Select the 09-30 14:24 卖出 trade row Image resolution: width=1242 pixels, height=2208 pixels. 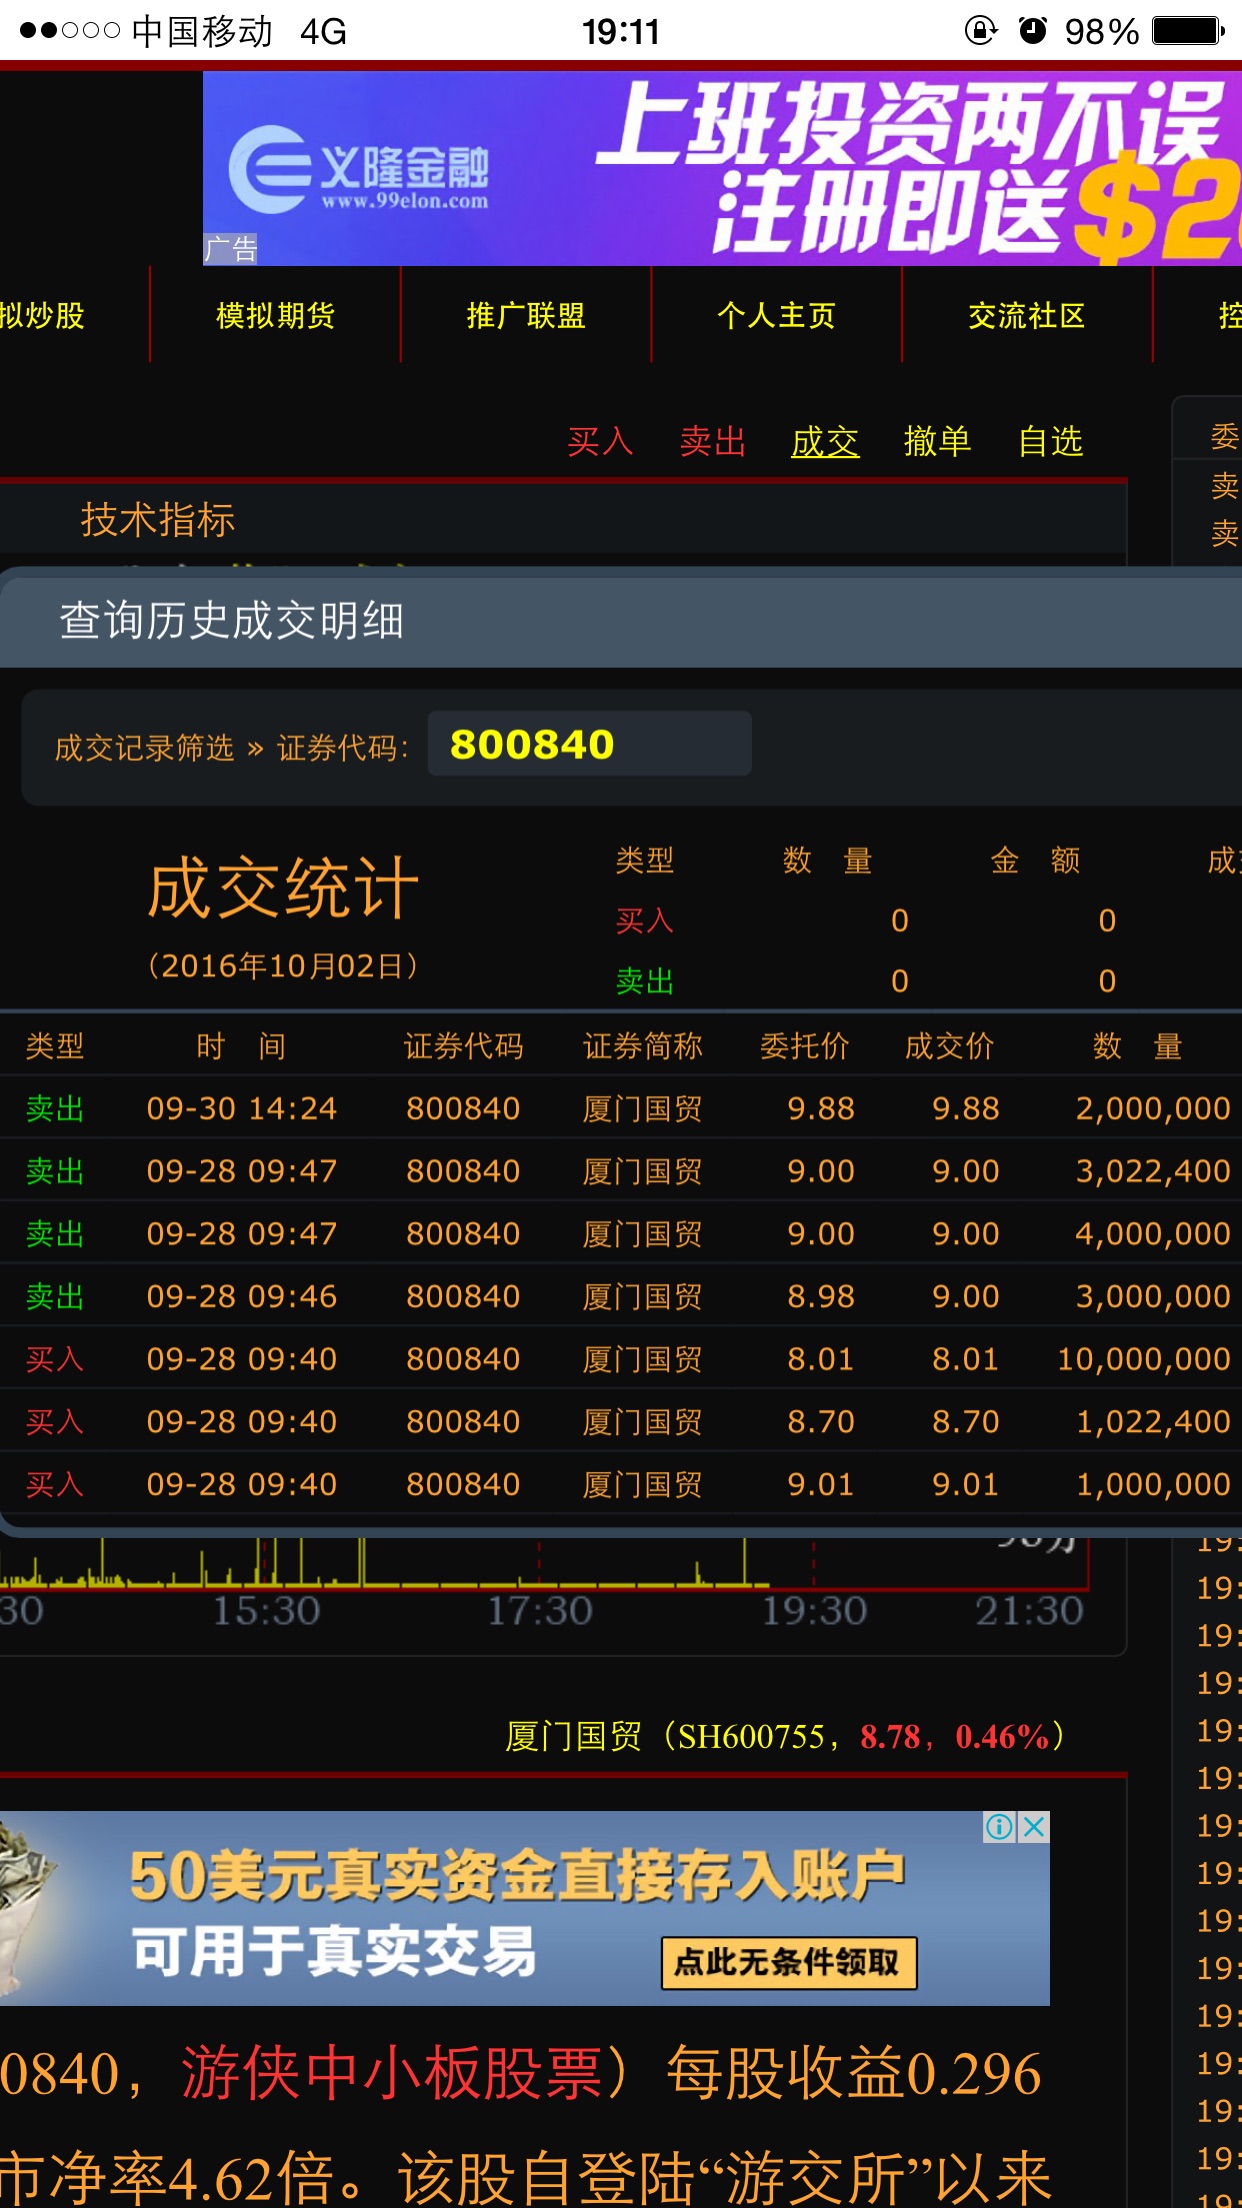point(620,1108)
